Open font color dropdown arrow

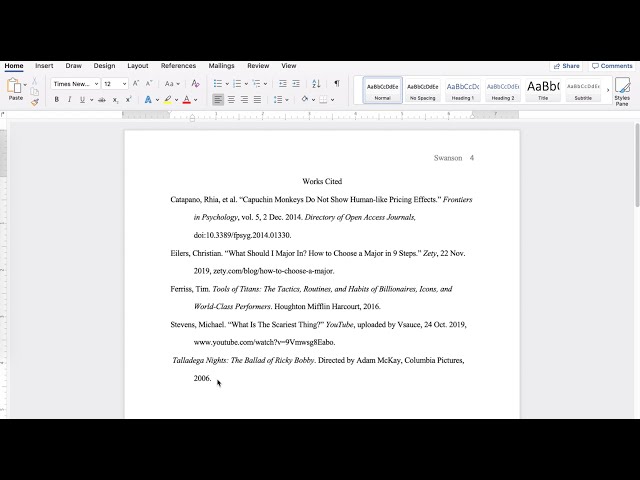[x=196, y=100]
